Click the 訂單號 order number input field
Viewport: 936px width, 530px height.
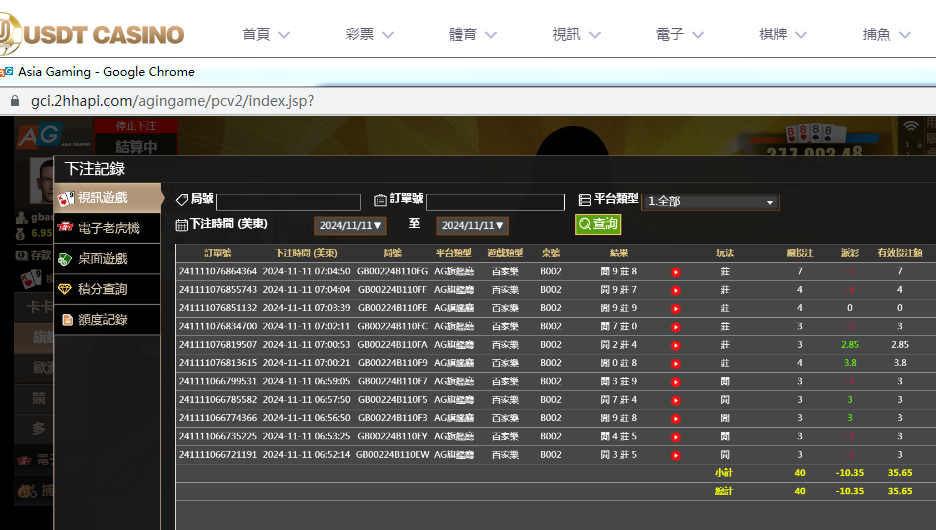coord(495,202)
